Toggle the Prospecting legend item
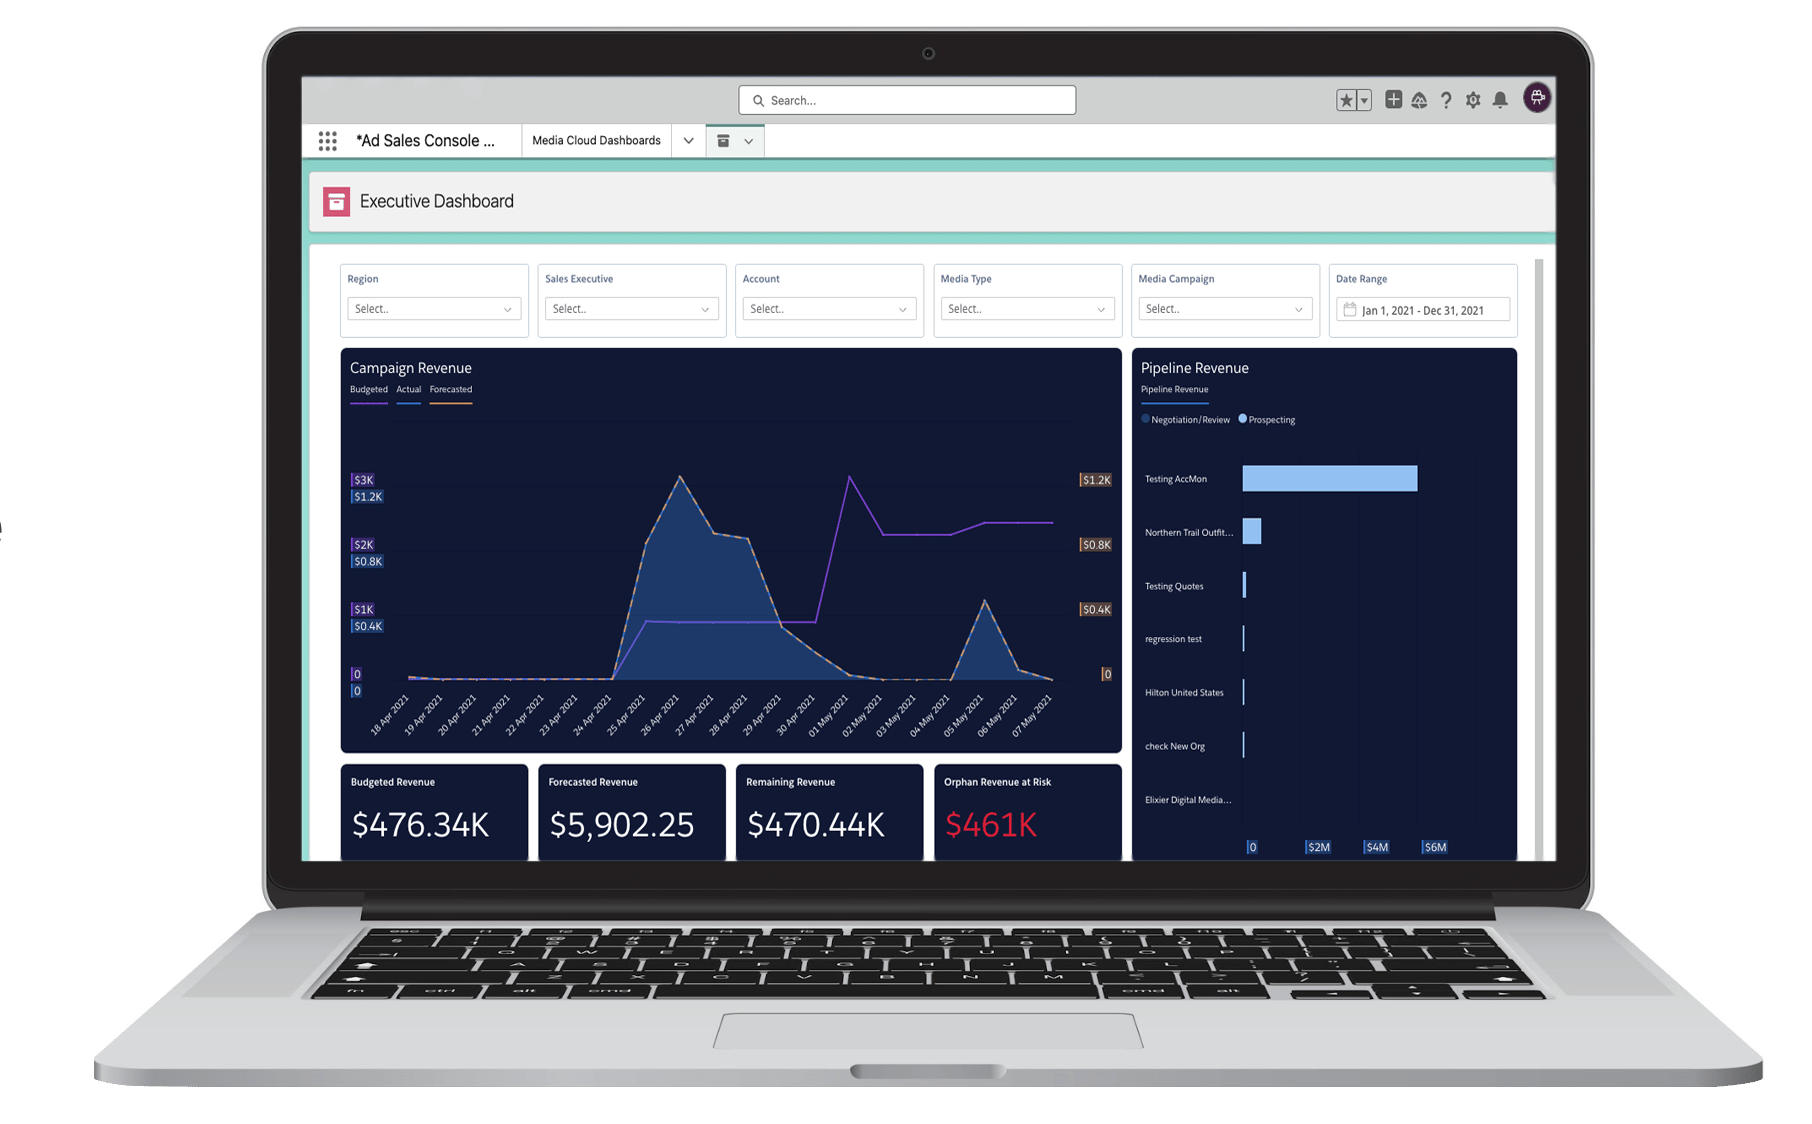This screenshot has height=1124, width=1812. pos(1267,420)
